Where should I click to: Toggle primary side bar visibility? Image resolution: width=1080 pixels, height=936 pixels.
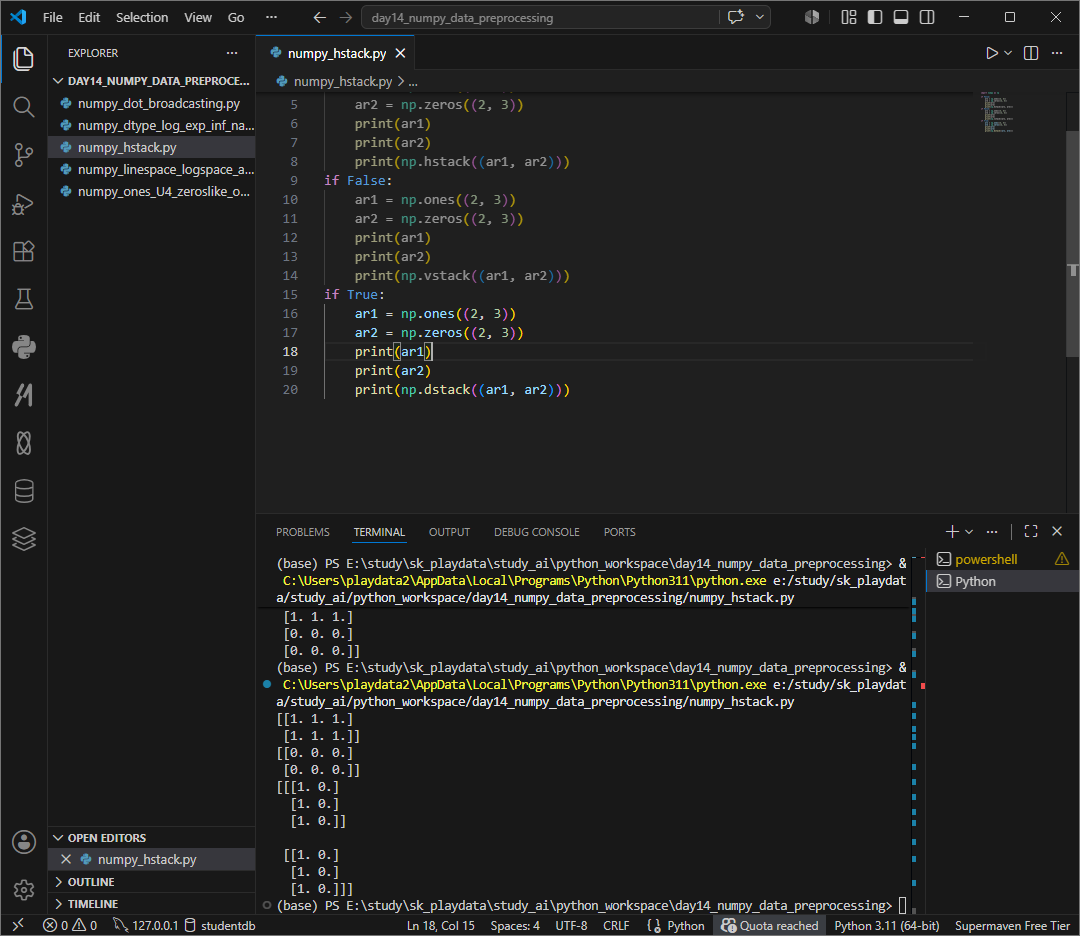pyautogui.click(x=875, y=17)
